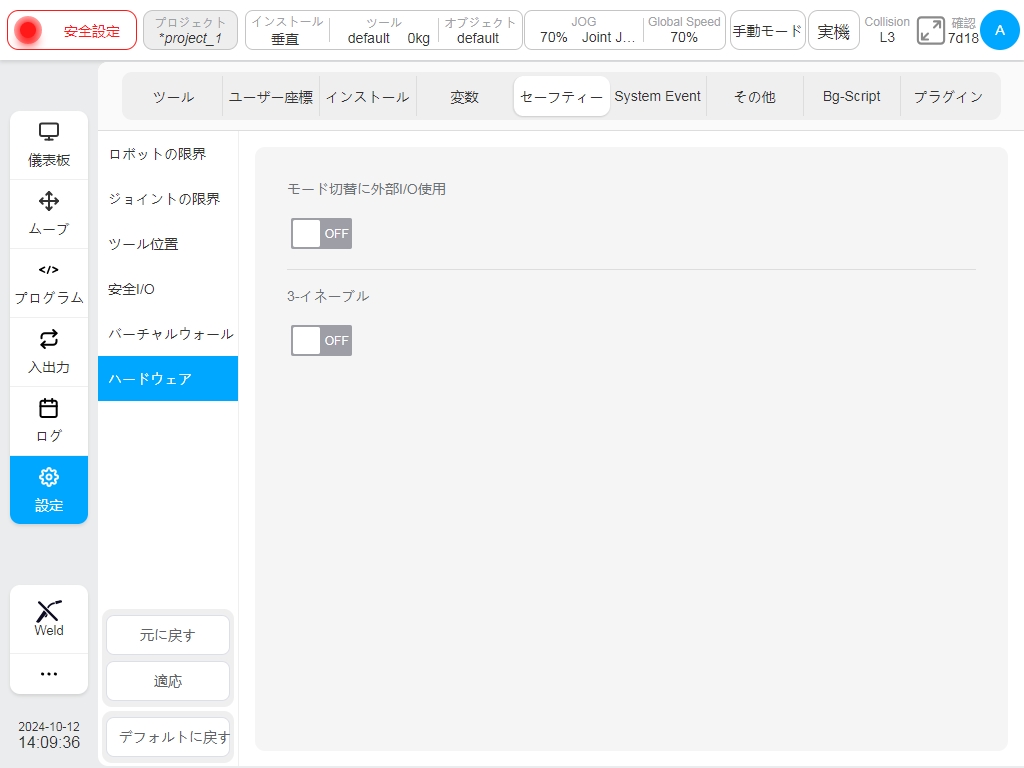Image resolution: width=1024 pixels, height=768 pixels.
Task: Switch to the 変数 tab
Action: coord(464,97)
